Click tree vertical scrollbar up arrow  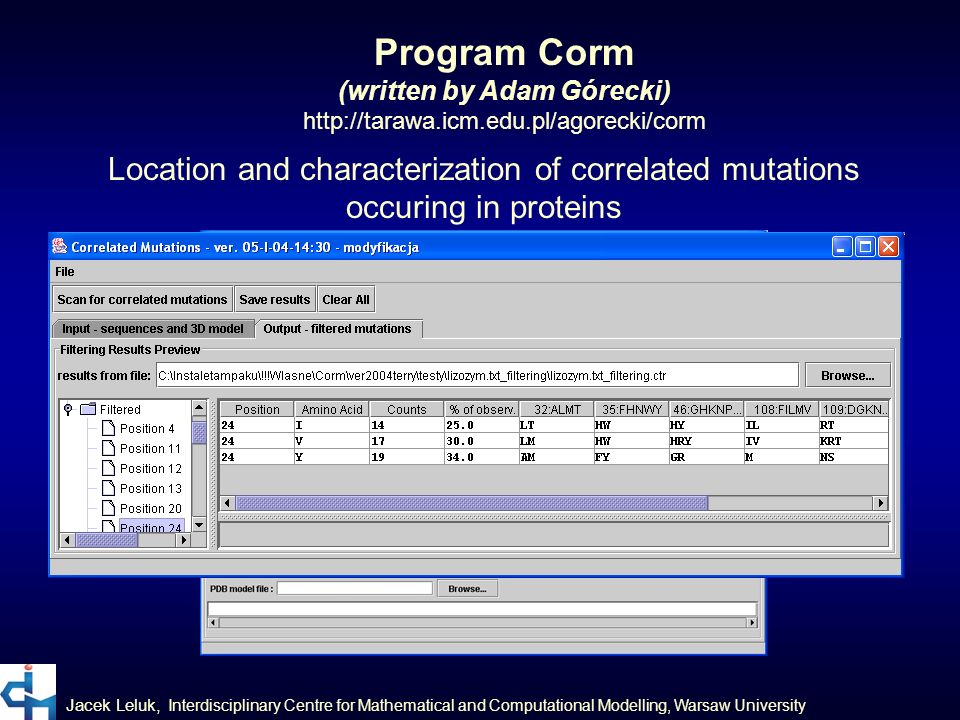click(x=199, y=408)
